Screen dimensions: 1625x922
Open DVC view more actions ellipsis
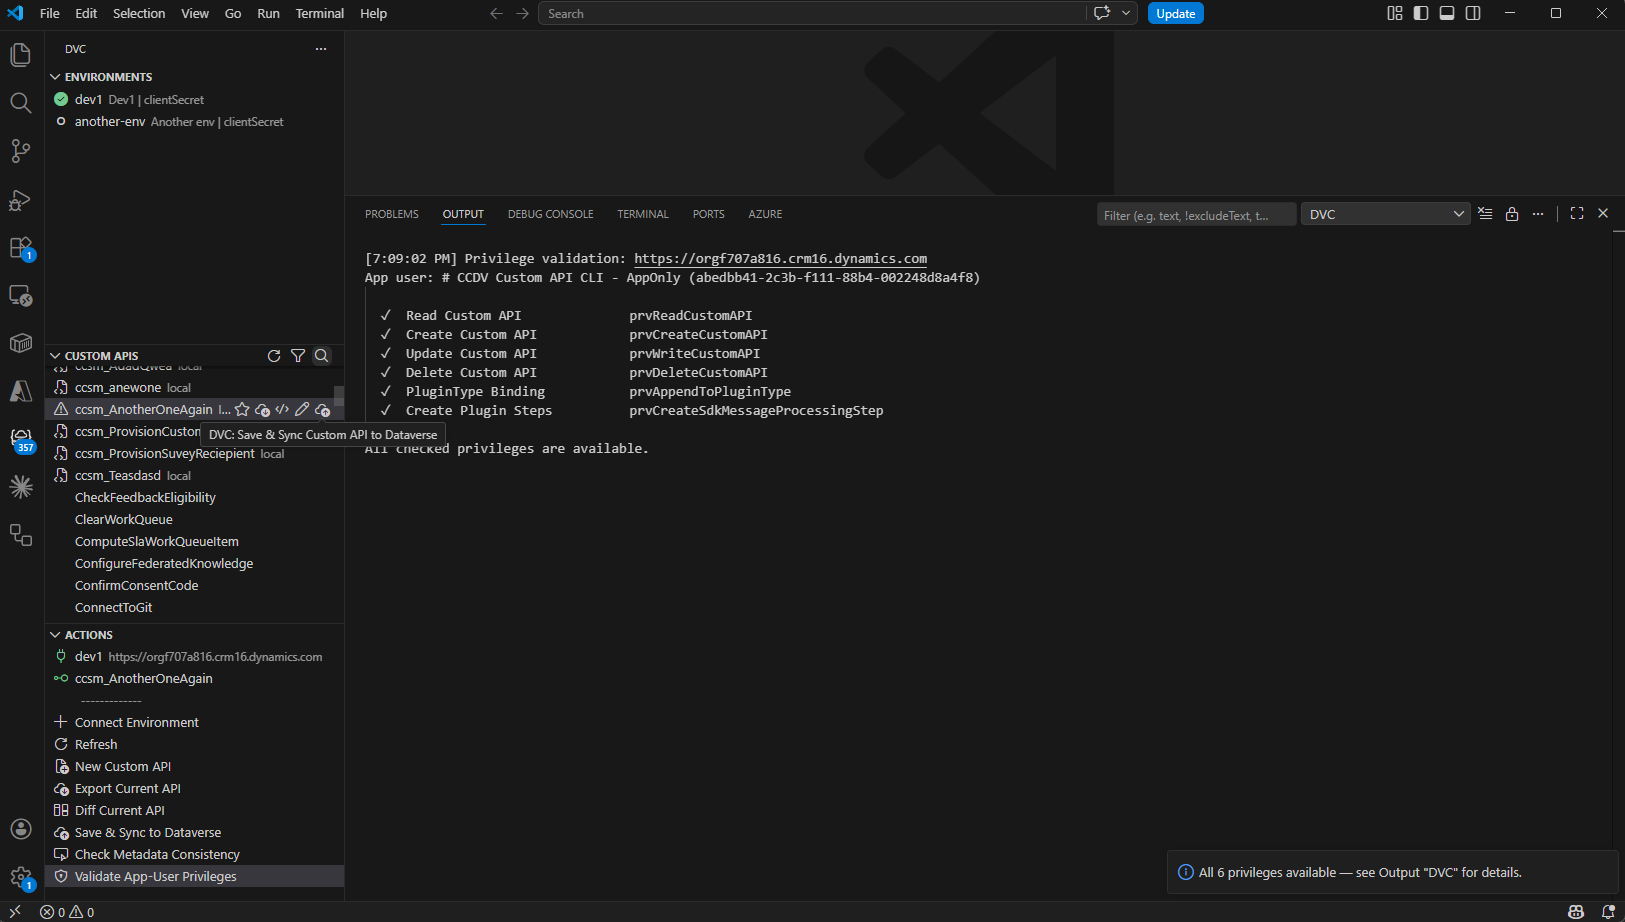[x=321, y=49]
